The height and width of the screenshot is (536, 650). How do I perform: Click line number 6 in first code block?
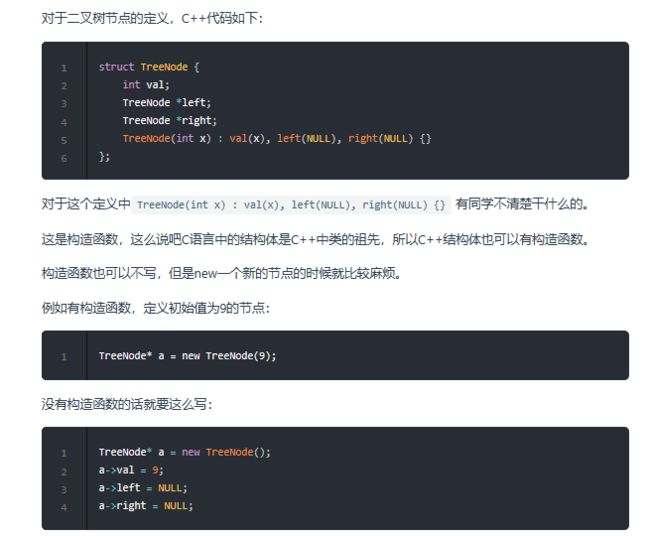64,158
